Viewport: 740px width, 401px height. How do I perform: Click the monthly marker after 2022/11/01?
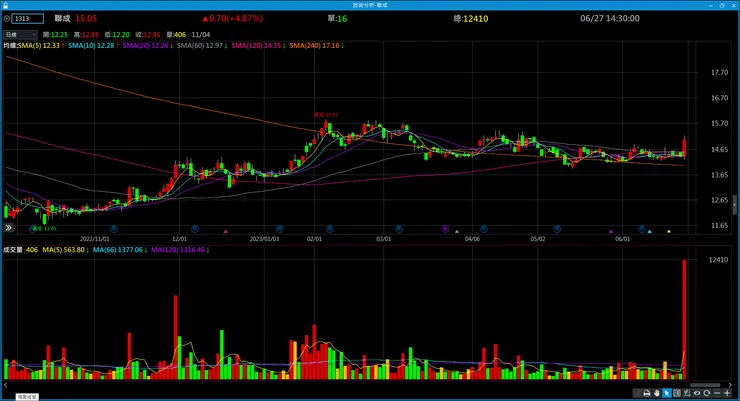tap(114, 229)
